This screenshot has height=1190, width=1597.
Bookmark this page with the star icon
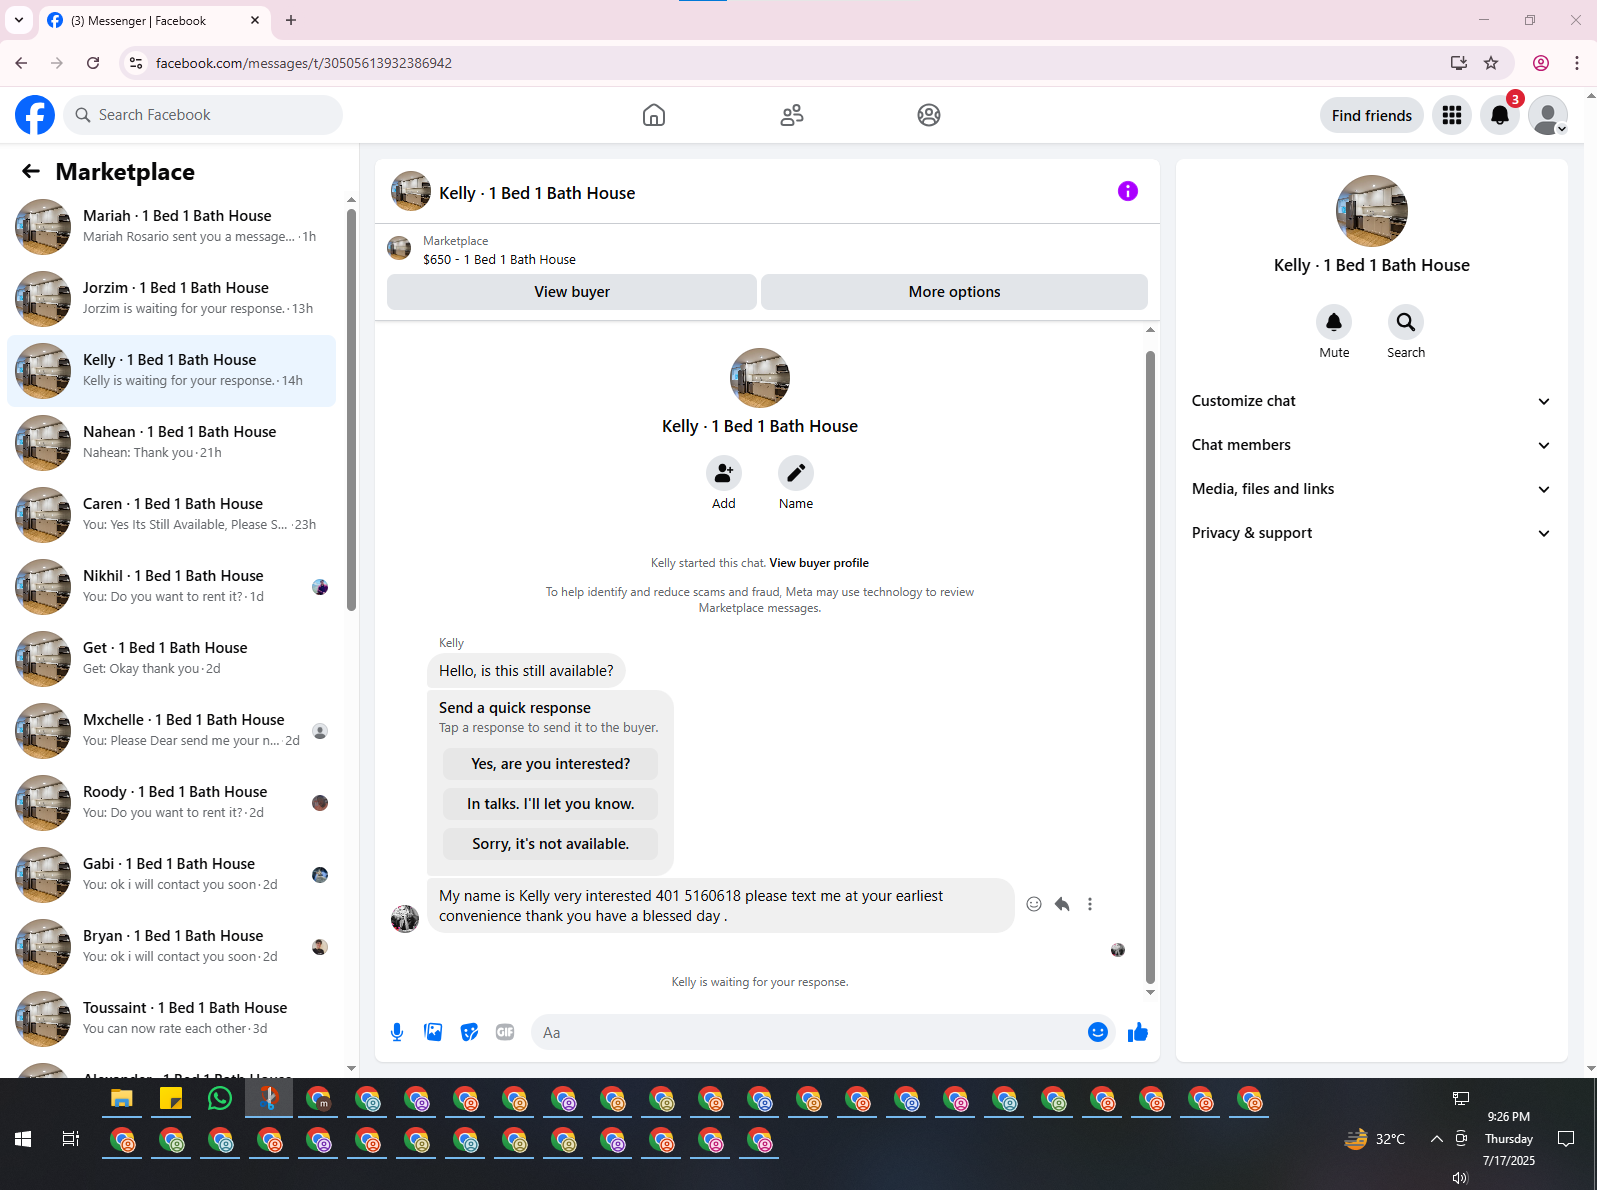click(1491, 63)
